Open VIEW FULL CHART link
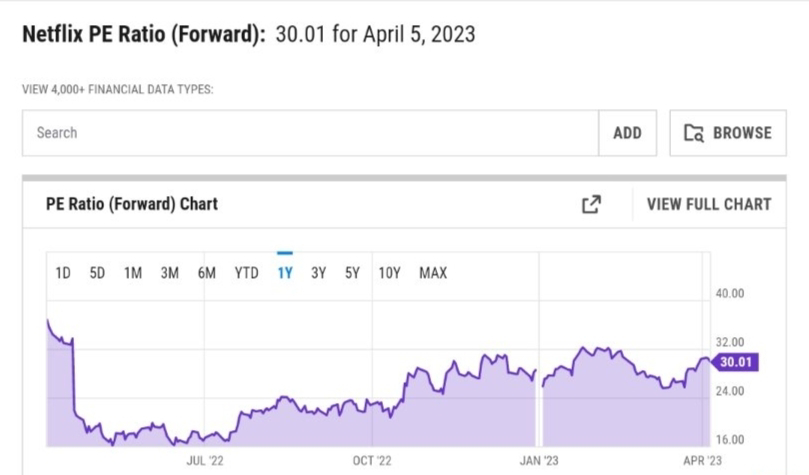The height and width of the screenshot is (475, 809). 709,204
